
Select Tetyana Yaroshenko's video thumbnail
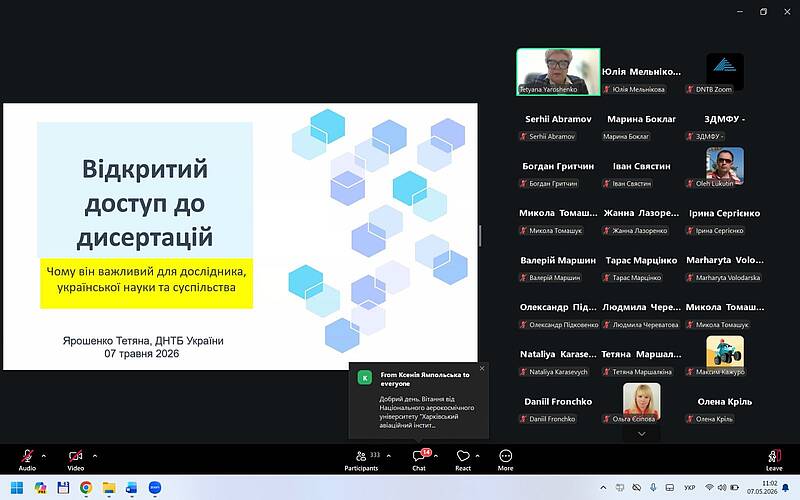[558, 72]
